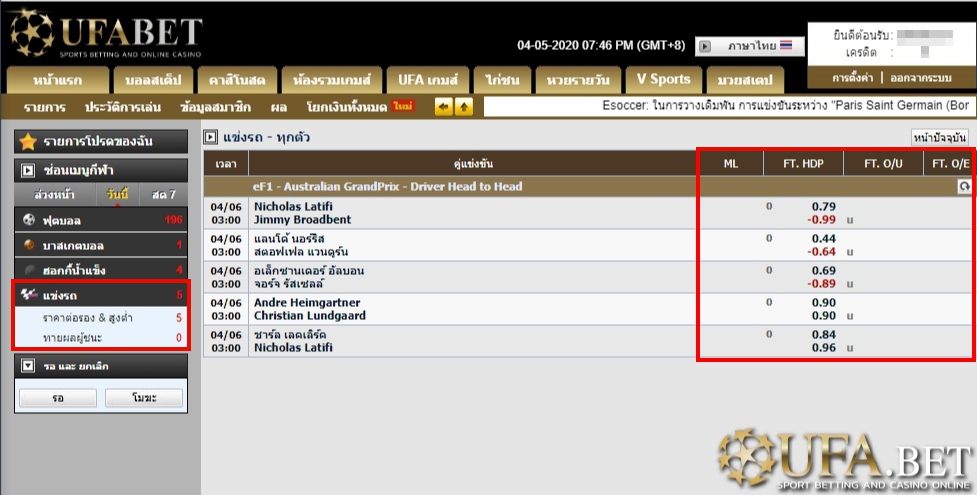Image resolution: width=977 pixels, height=495 pixels.
Task: Toggle arrow beside the motor racing all title
Action: click(211, 137)
